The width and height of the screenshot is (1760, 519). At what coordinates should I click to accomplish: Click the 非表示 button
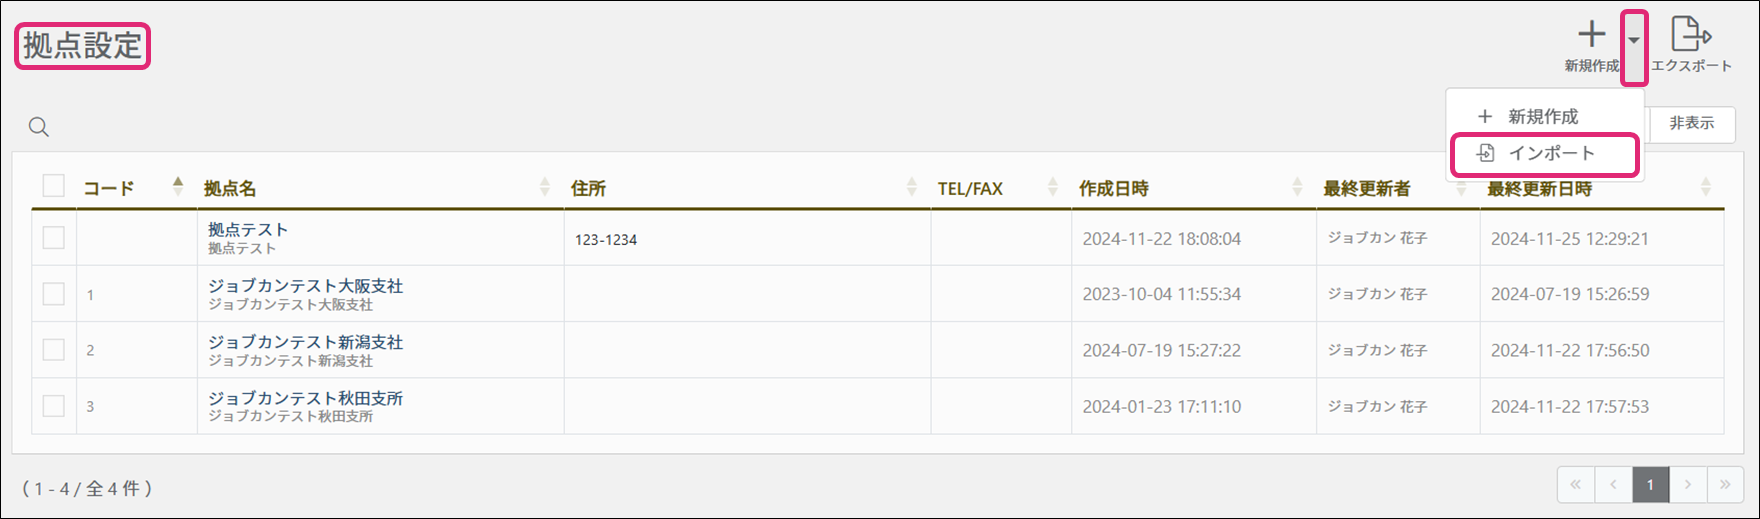pyautogui.click(x=1691, y=124)
